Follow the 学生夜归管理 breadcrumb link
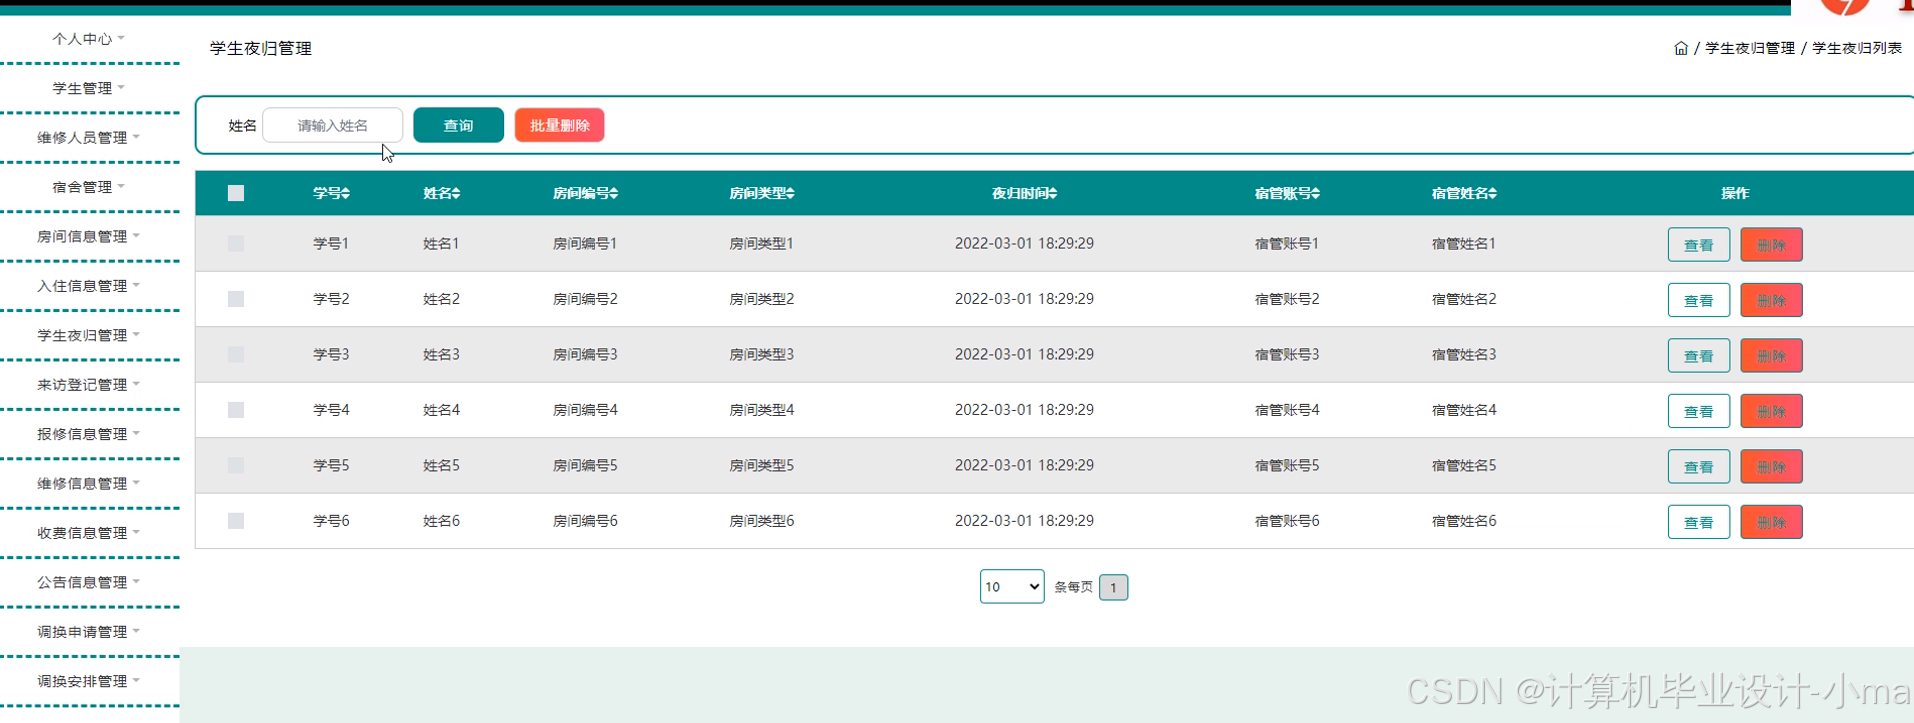The height and width of the screenshot is (723, 1914). tap(1749, 48)
